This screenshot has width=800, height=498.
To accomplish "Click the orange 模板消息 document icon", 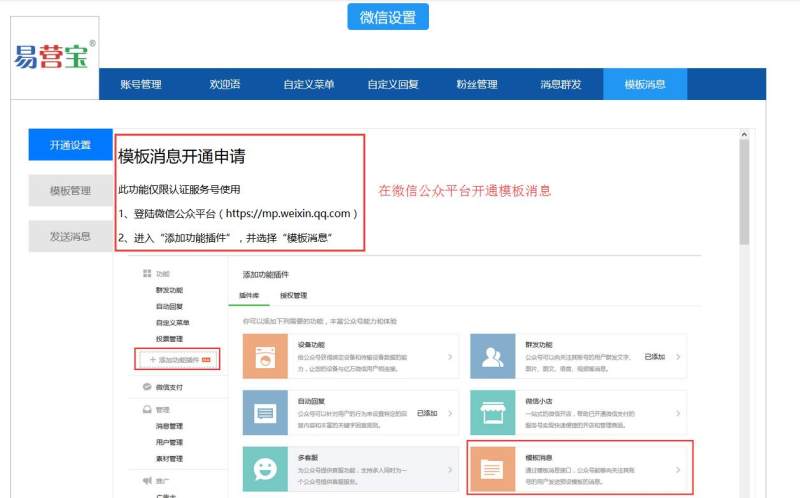I will coord(492,468).
